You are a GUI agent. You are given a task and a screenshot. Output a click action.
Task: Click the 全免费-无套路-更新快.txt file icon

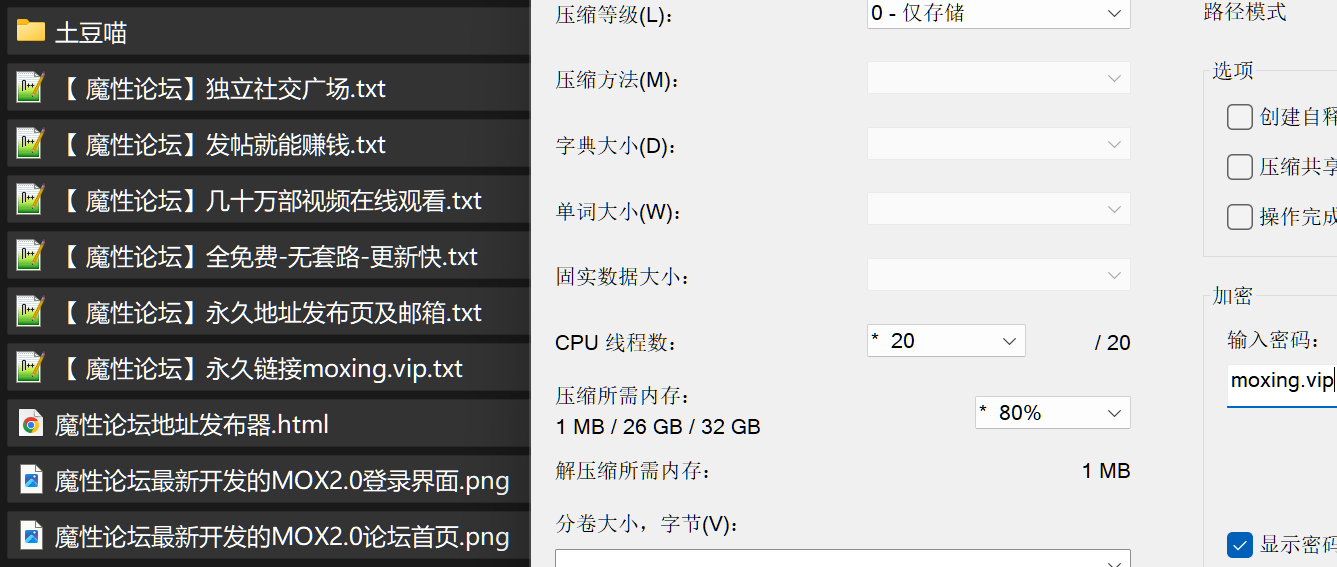coord(31,256)
